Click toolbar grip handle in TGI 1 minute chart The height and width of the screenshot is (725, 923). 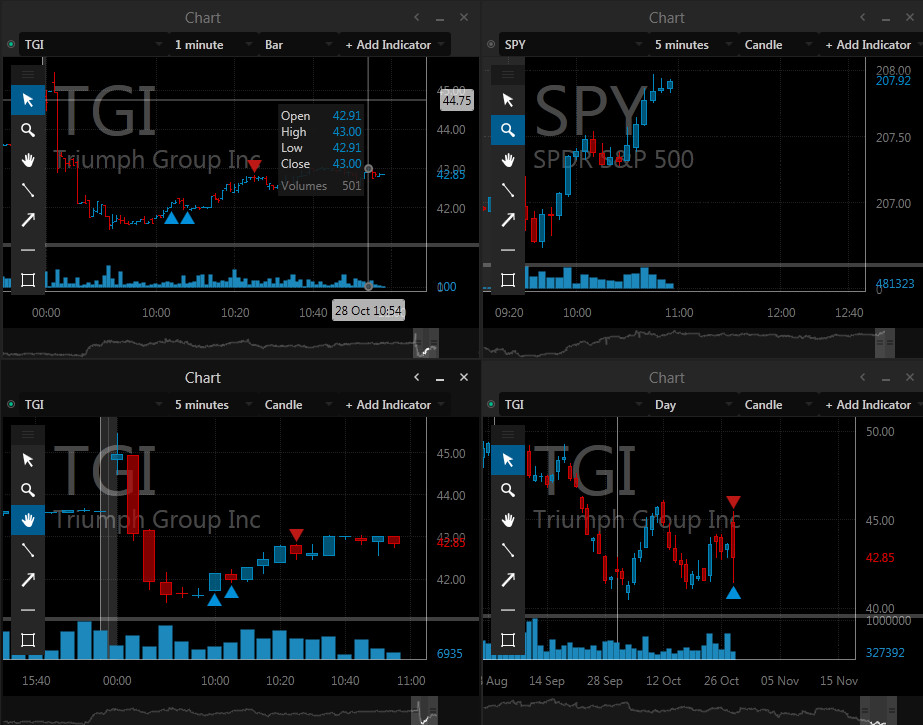tap(28, 75)
